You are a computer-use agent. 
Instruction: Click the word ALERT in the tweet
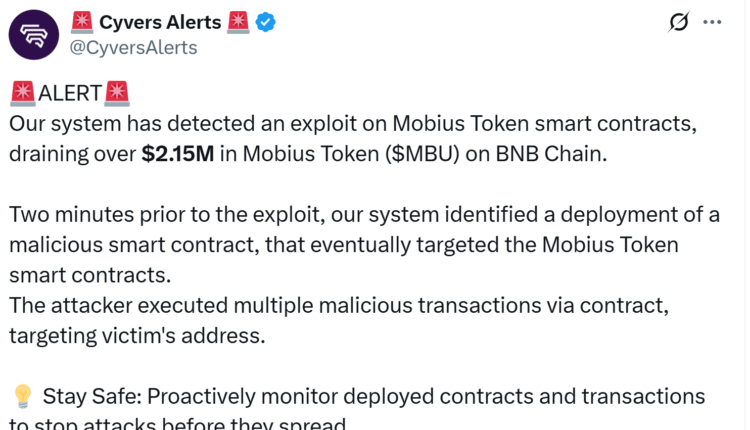70,95
